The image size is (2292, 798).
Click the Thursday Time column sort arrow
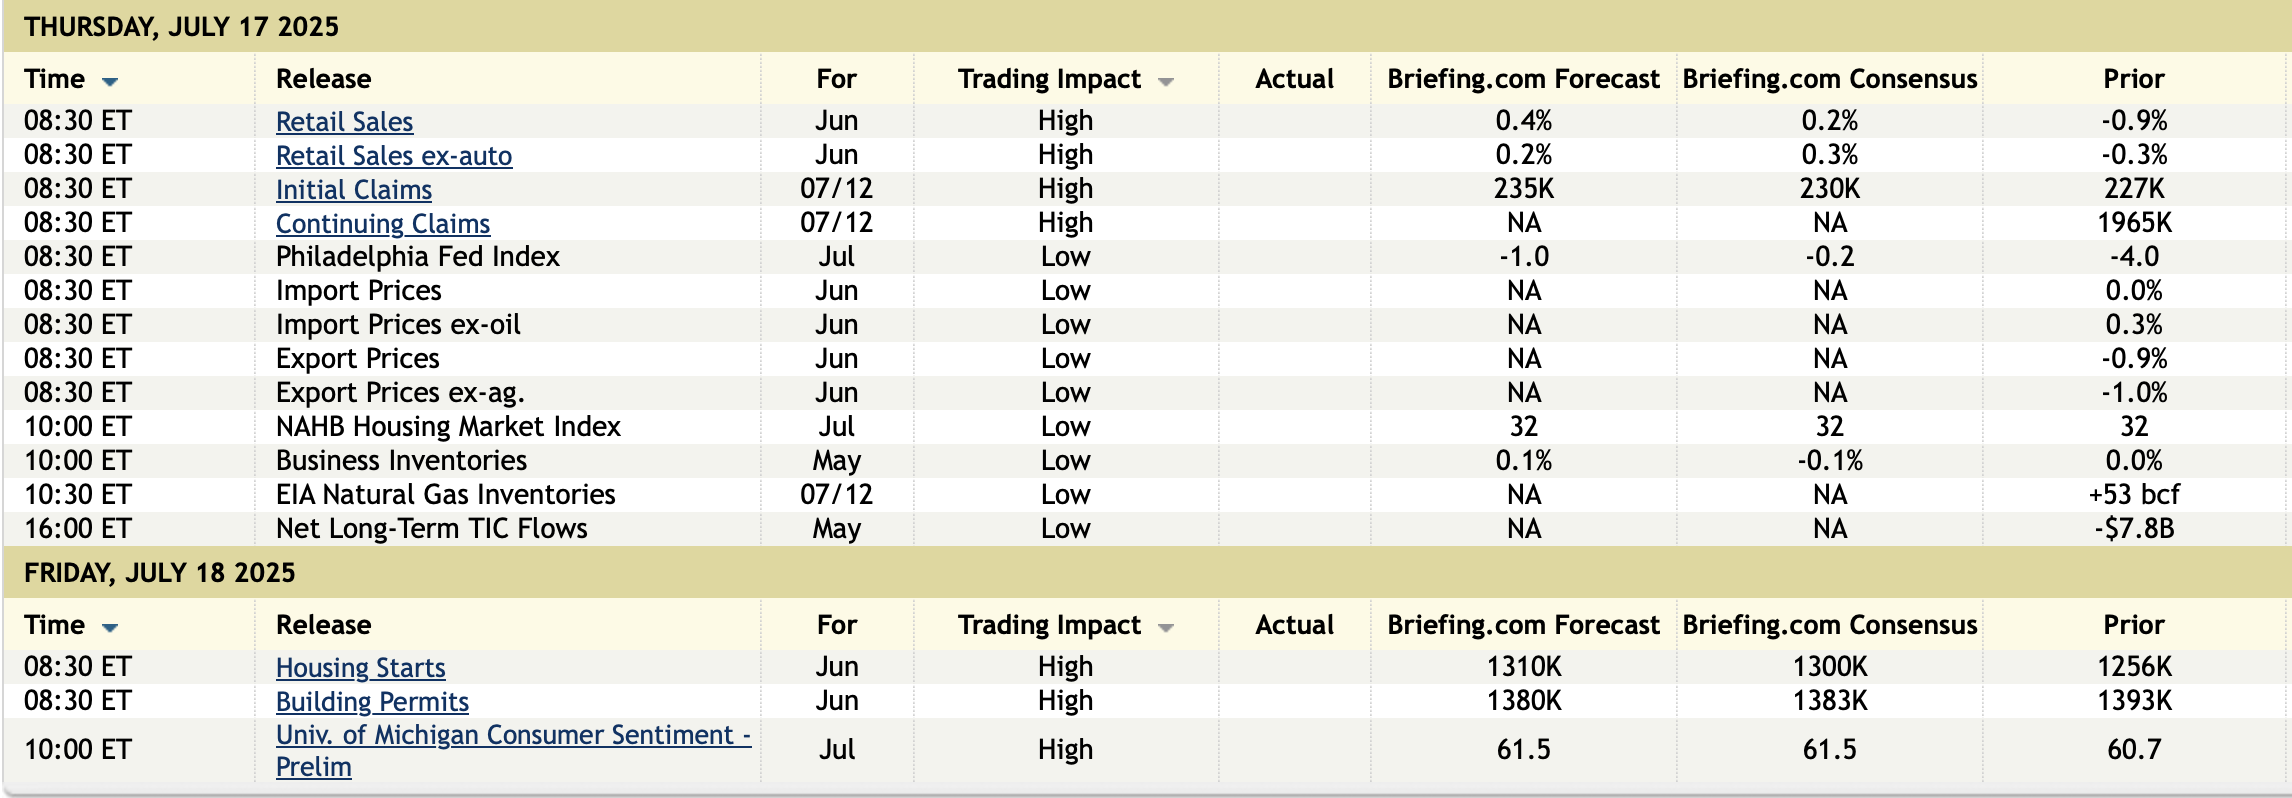coord(110,81)
